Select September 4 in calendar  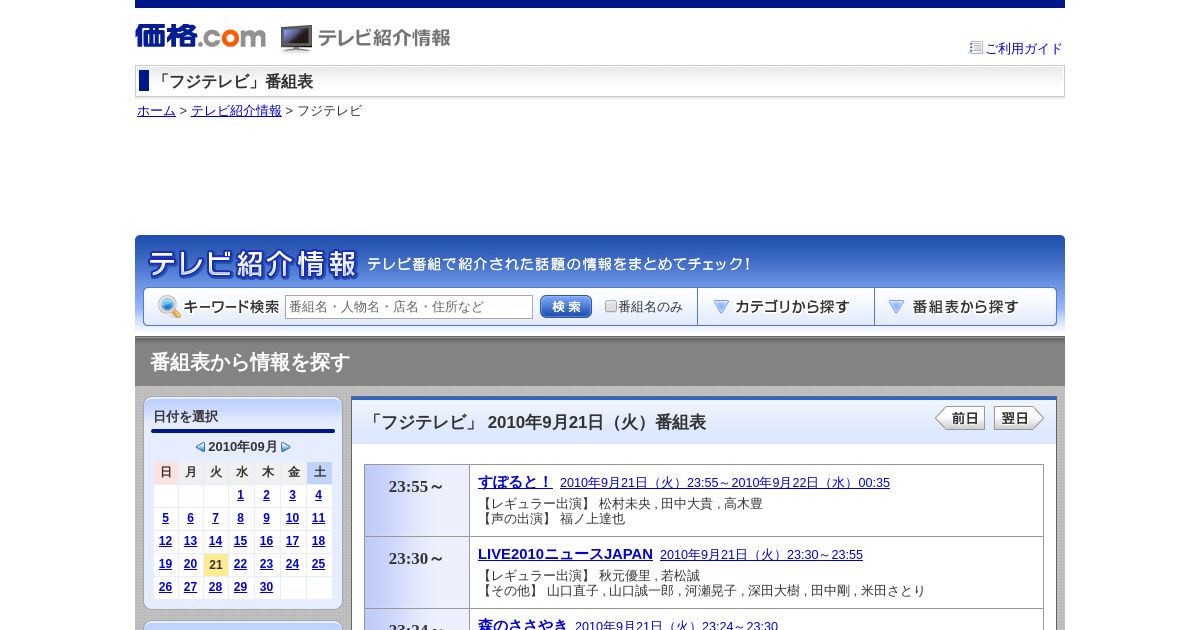(x=319, y=495)
